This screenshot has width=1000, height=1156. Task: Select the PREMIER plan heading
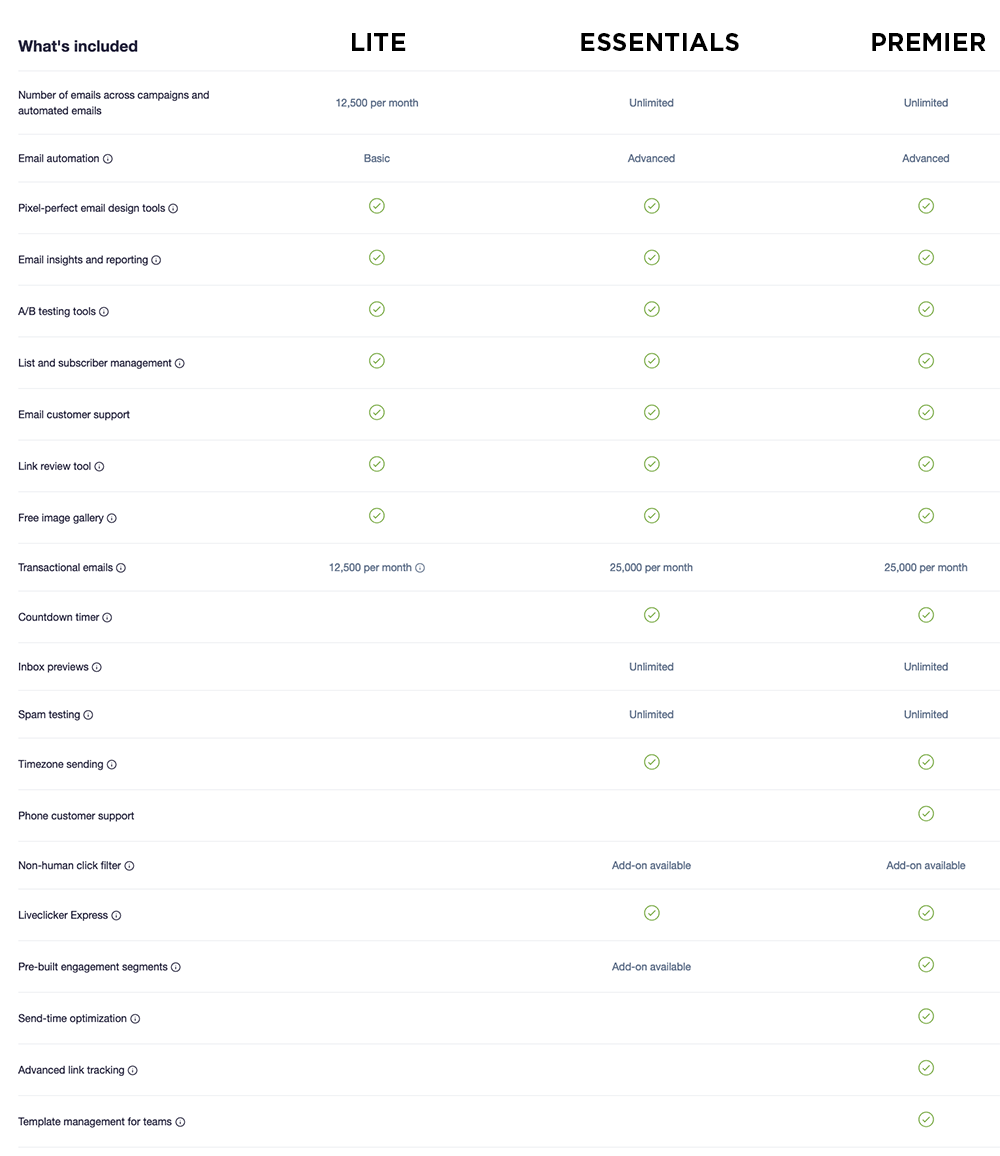click(x=928, y=43)
